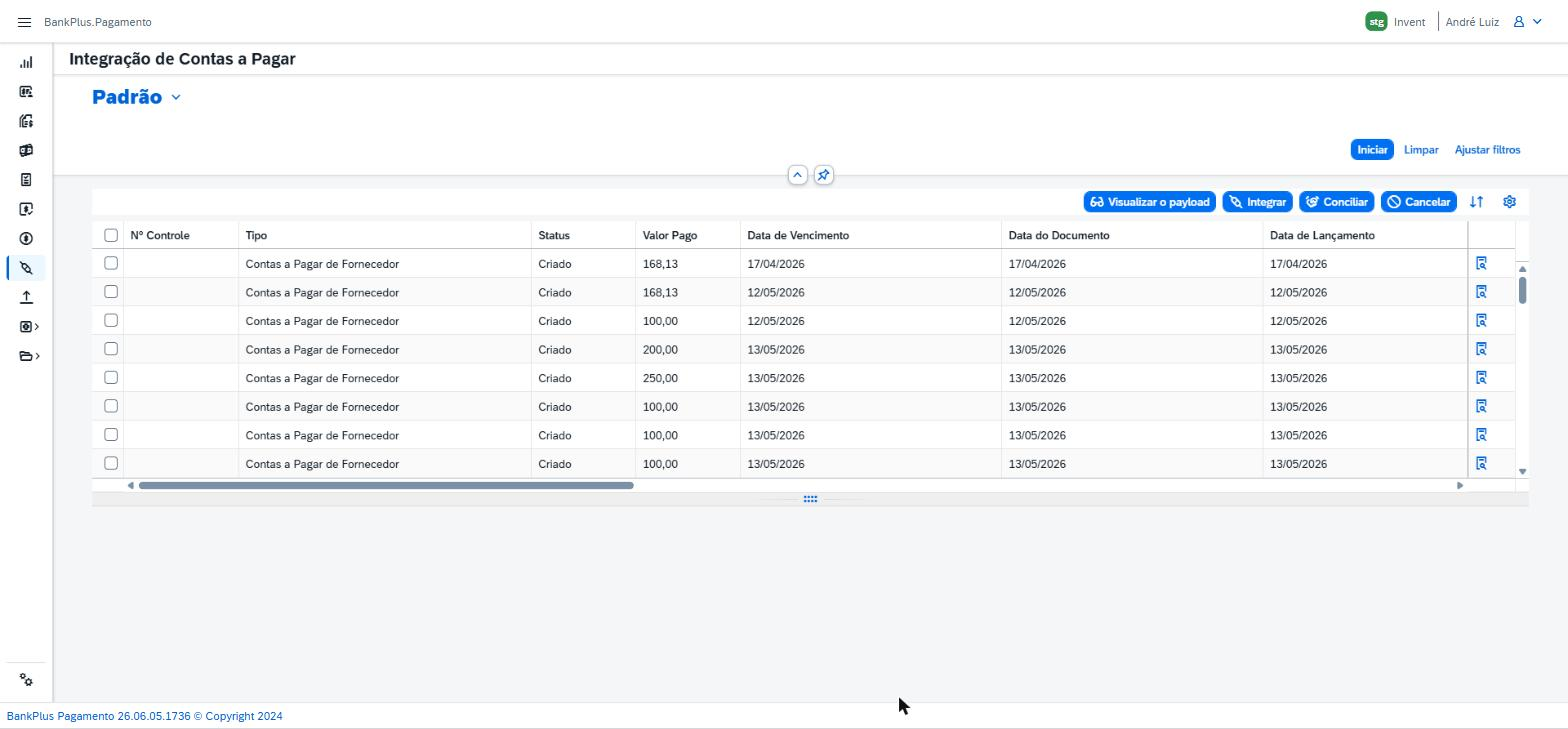Open table sort settings icon

1476,202
